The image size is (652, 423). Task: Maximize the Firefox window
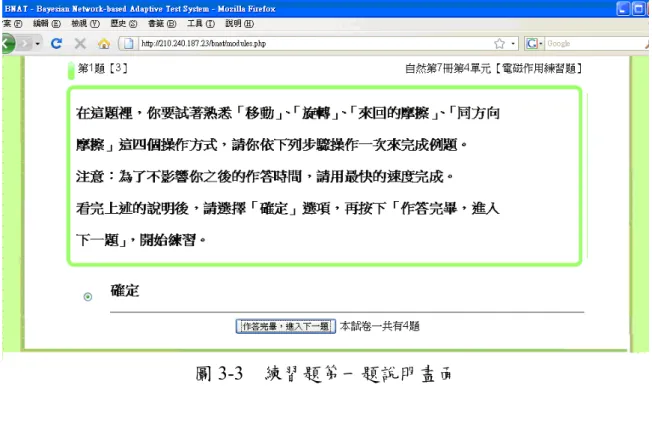coord(639,9)
